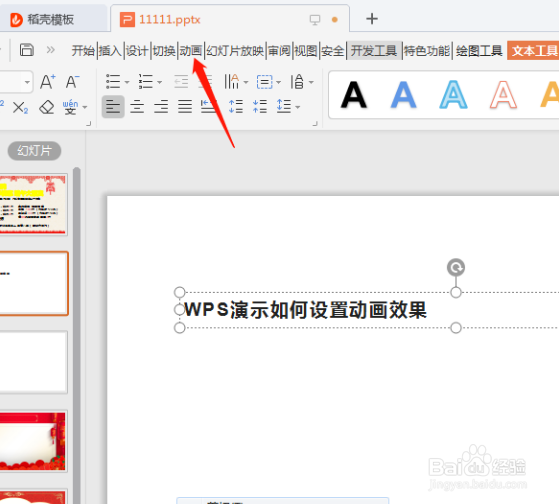Click the Save icon in quick access toolbar
Screen dimensions: 559x504
[27, 50]
